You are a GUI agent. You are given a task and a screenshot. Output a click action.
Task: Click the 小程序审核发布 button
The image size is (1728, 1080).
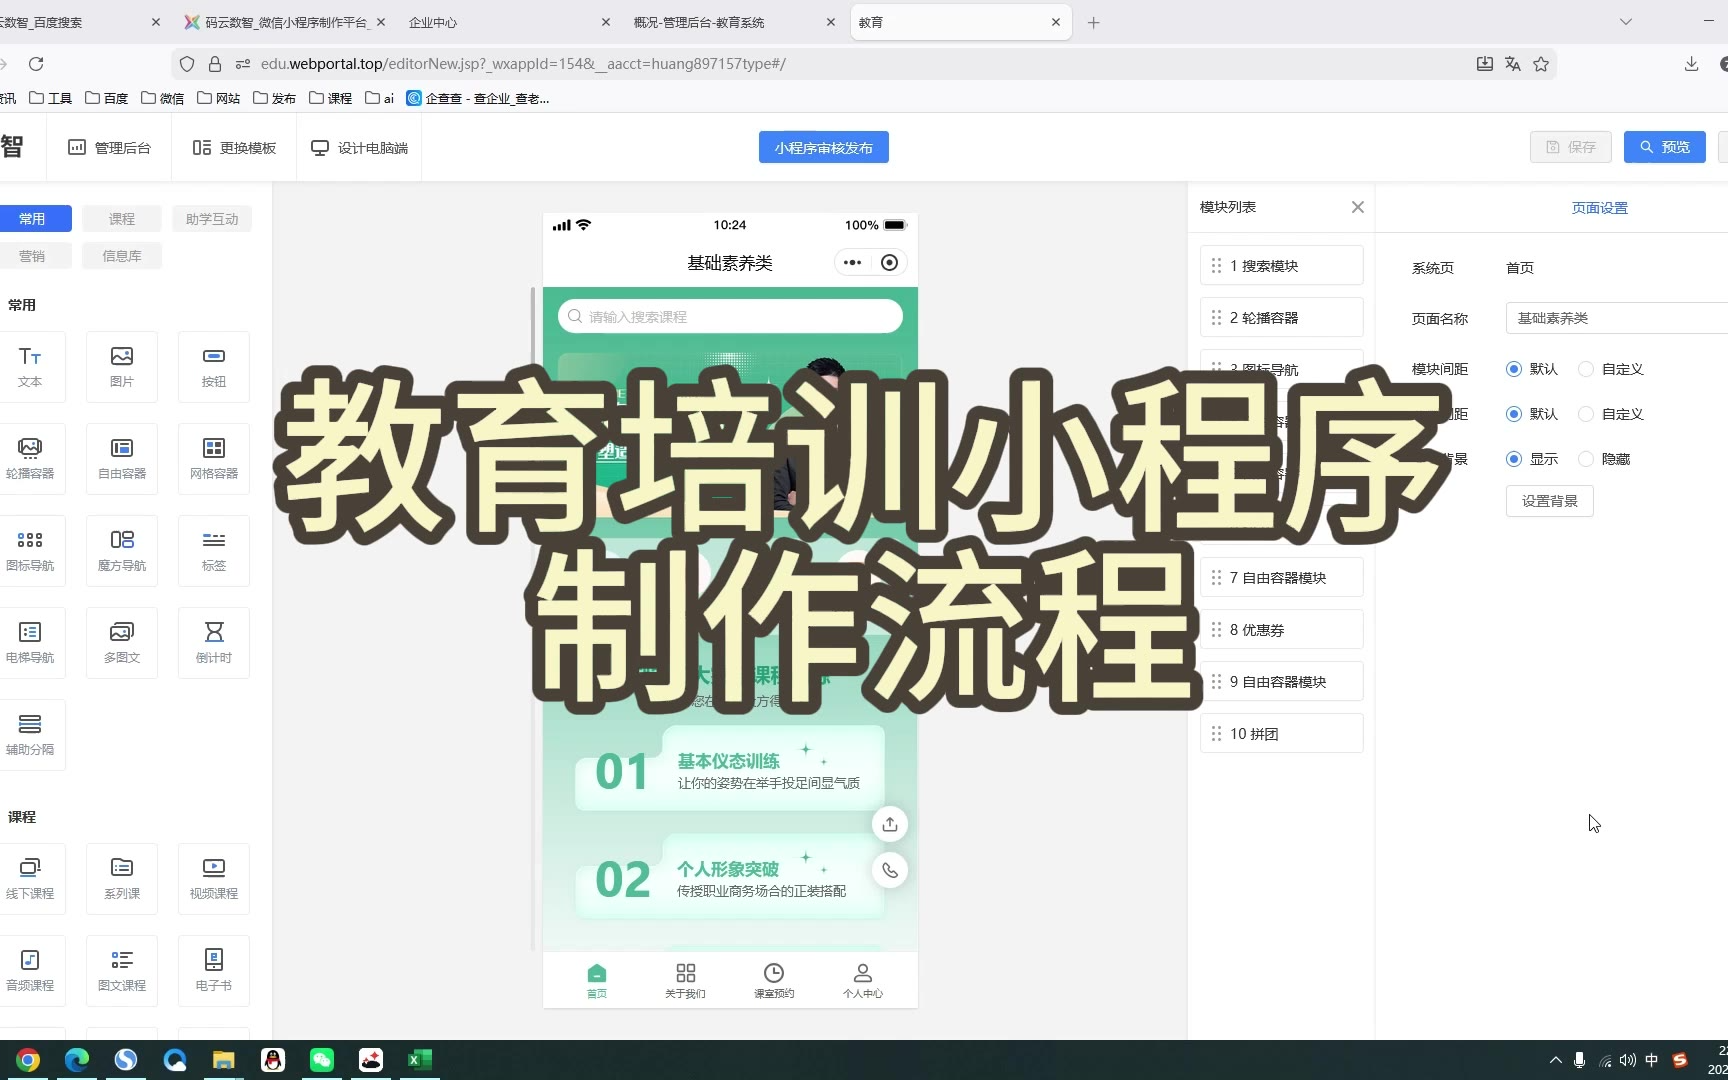click(x=823, y=147)
